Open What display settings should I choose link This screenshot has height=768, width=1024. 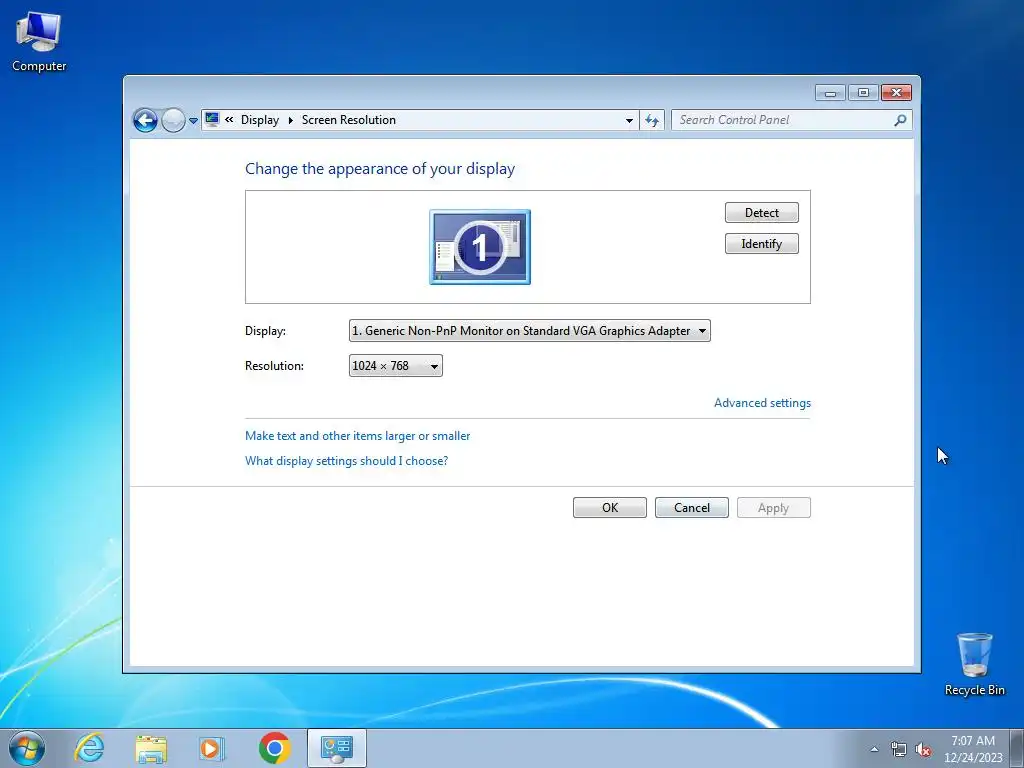(x=346, y=461)
